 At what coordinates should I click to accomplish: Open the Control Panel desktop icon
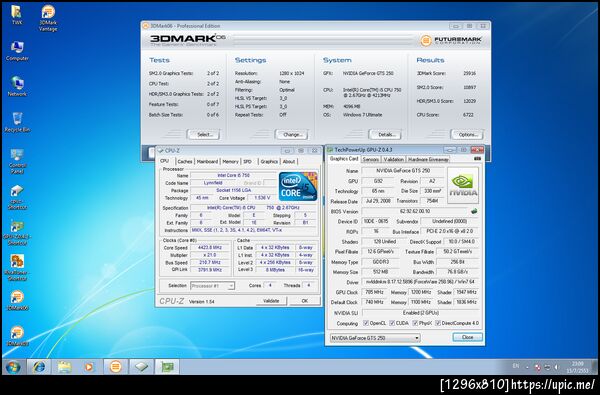point(17,160)
